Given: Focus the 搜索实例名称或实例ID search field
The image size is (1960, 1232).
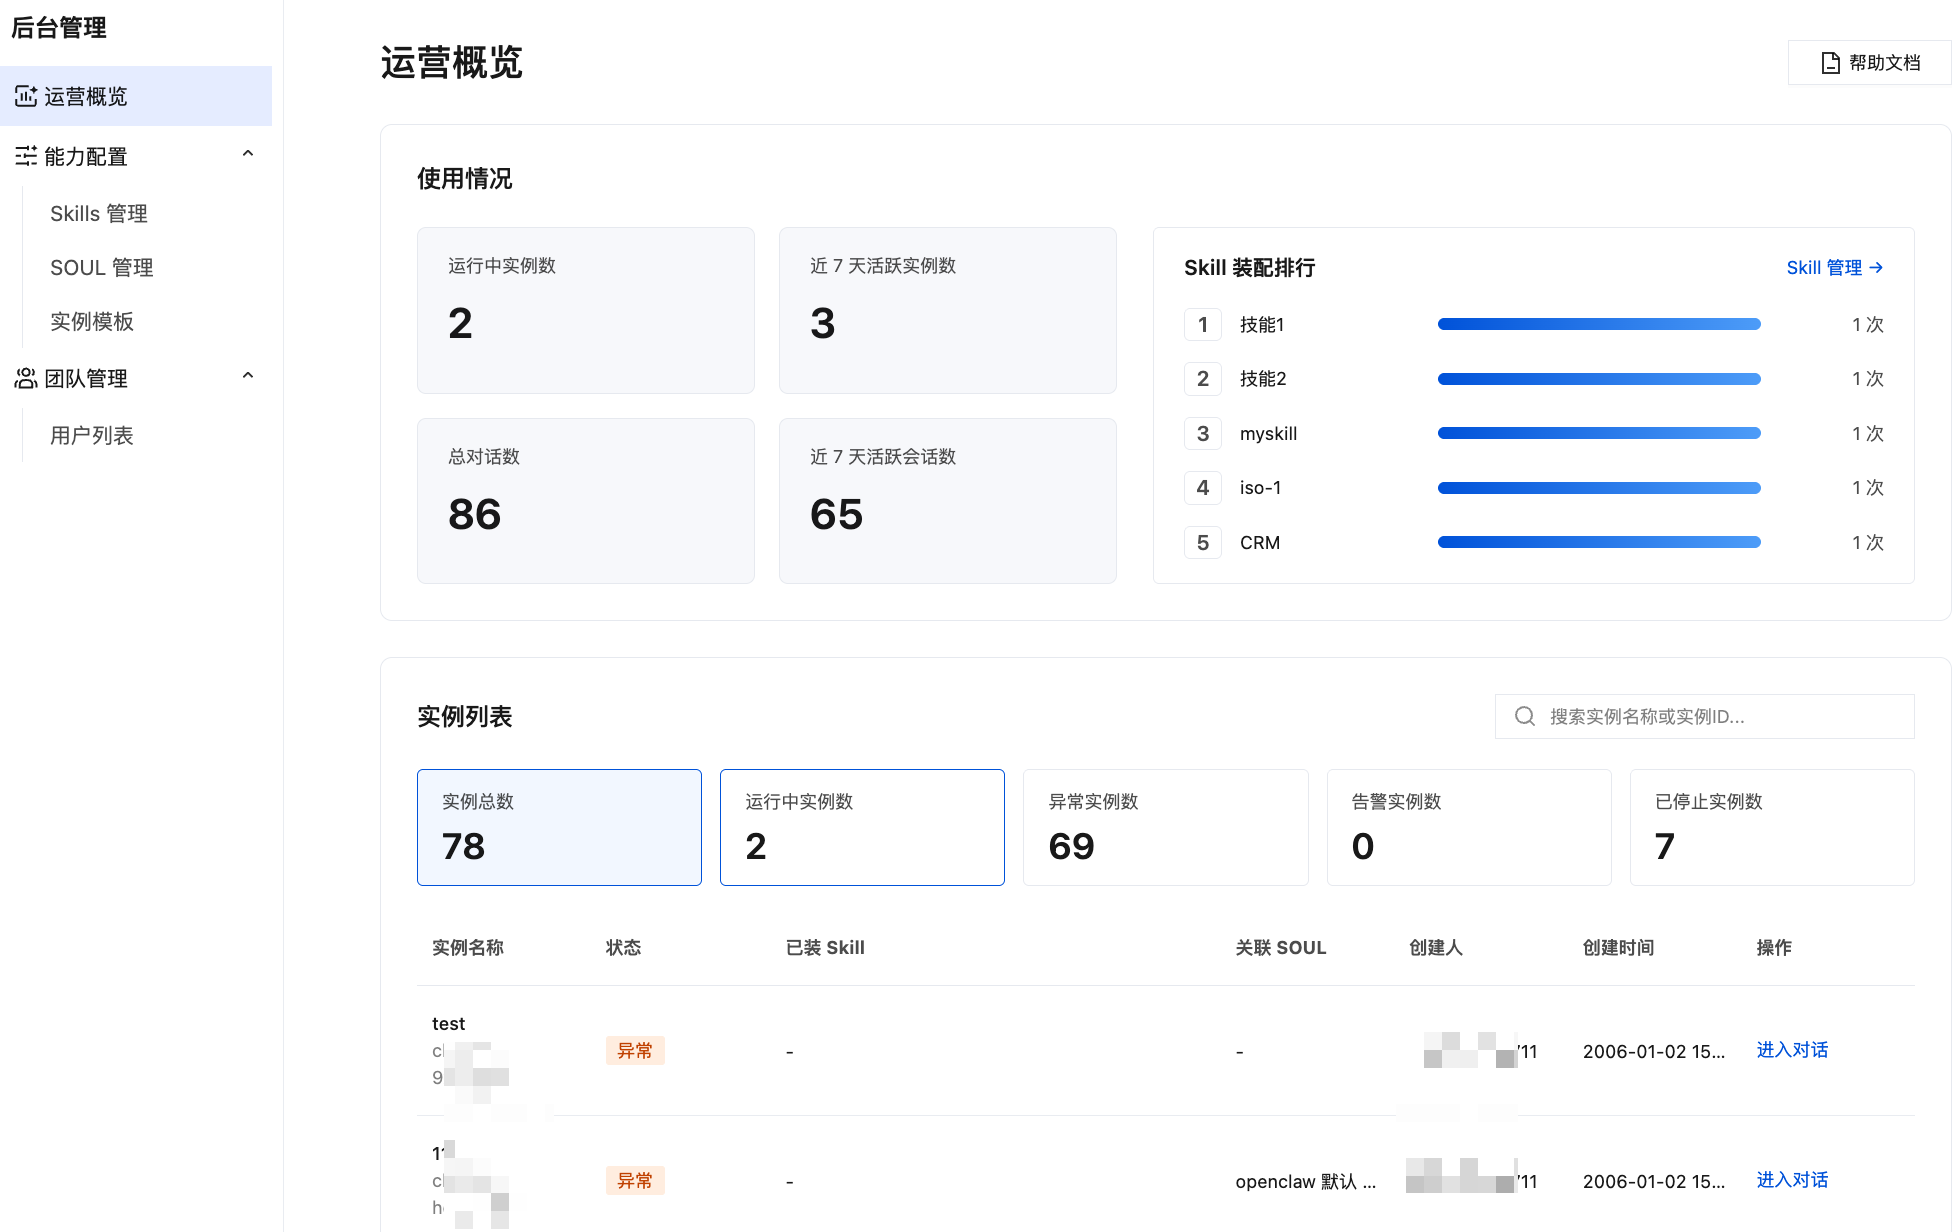Looking at the screenshot, I should [1704, 716].
